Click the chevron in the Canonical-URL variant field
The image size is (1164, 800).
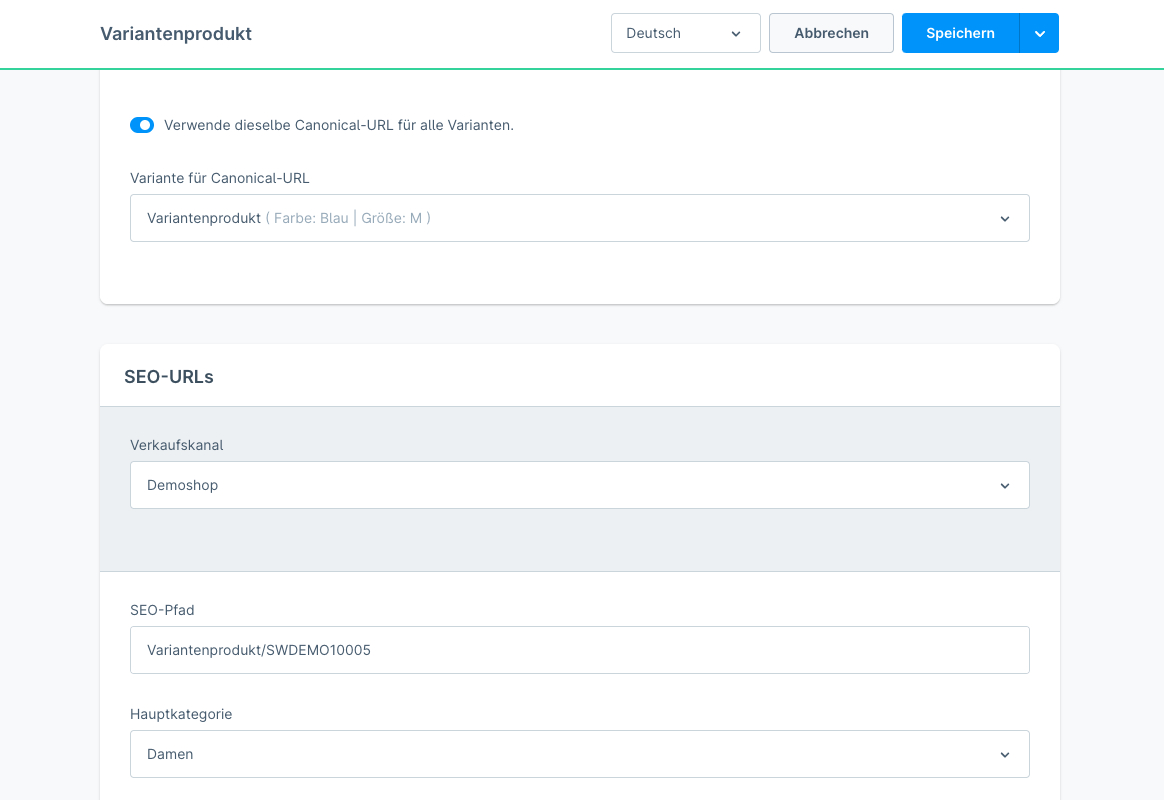[x=1005, y=219]
